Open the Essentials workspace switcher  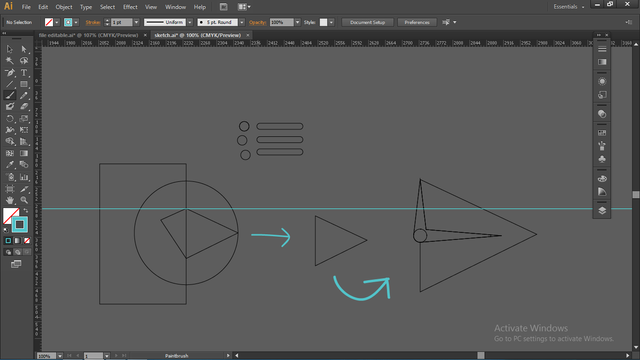tap(569, 7)
